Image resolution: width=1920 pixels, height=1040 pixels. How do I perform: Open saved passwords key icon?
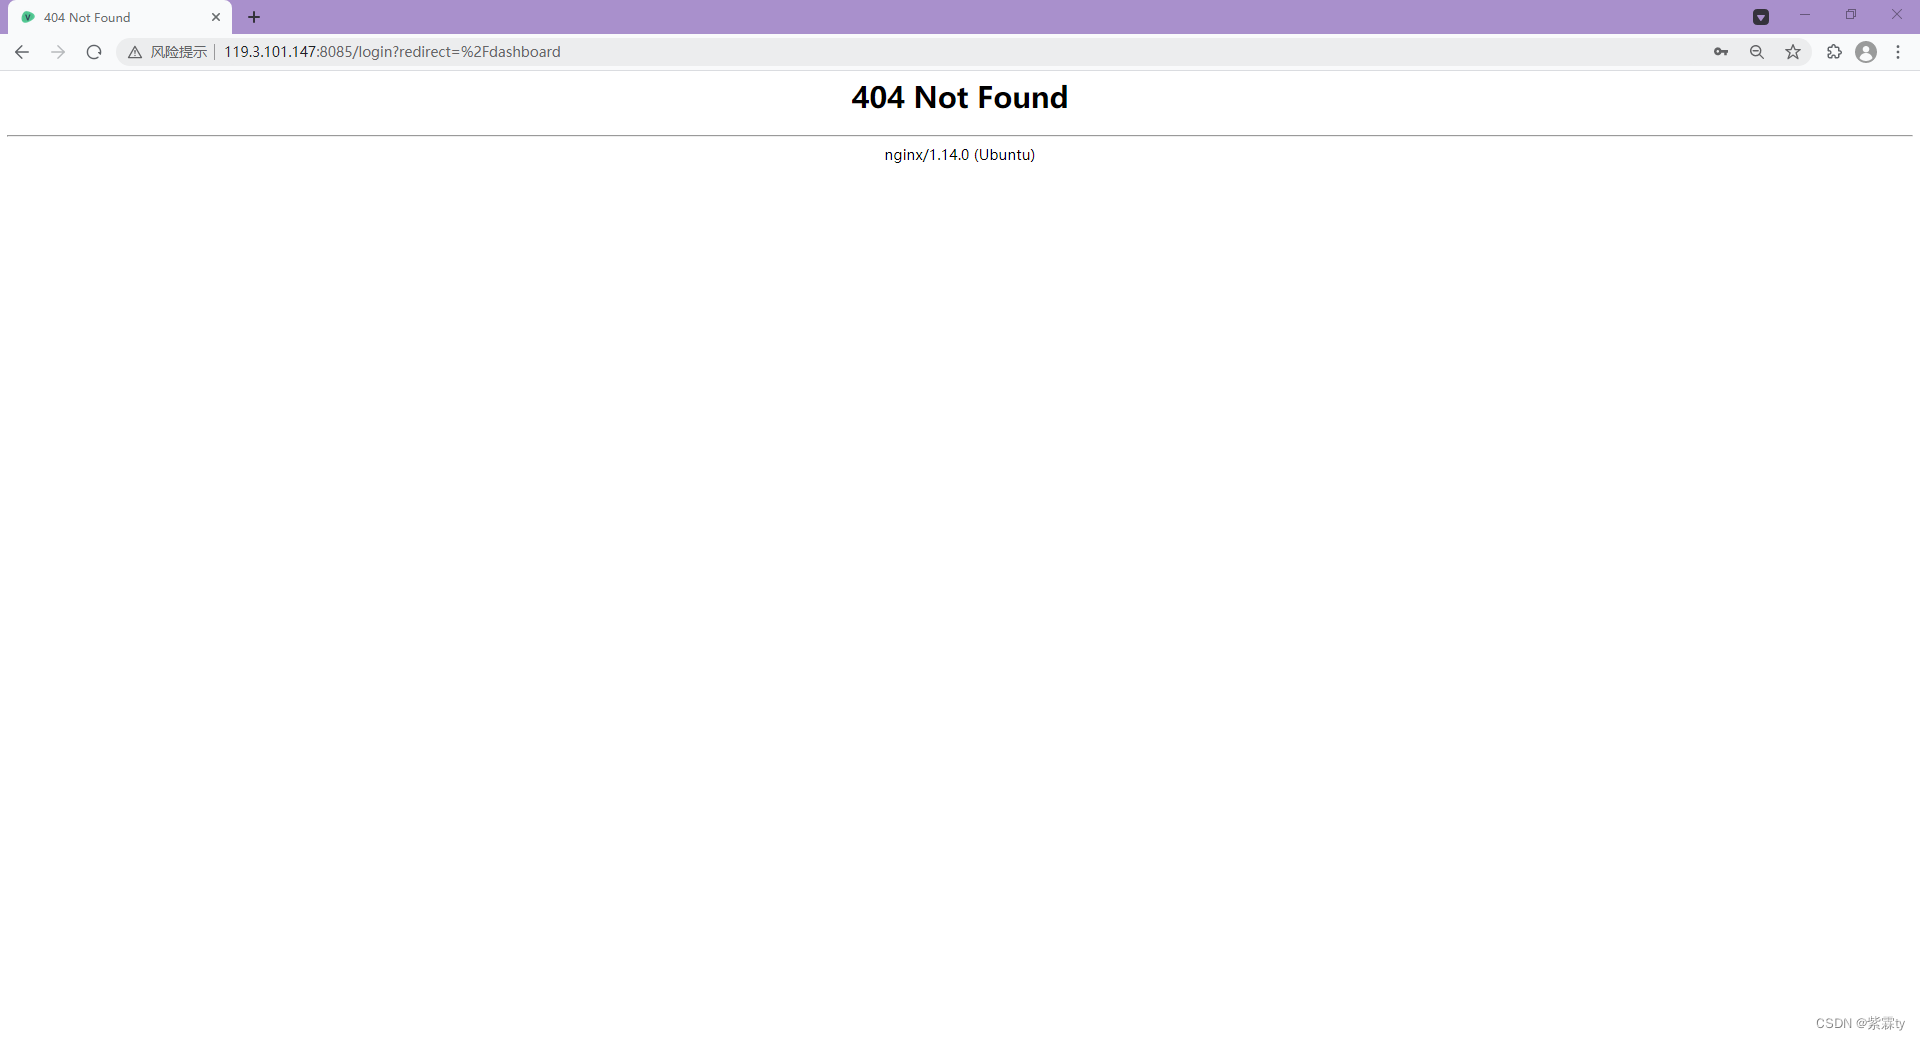coord(1721,52)
